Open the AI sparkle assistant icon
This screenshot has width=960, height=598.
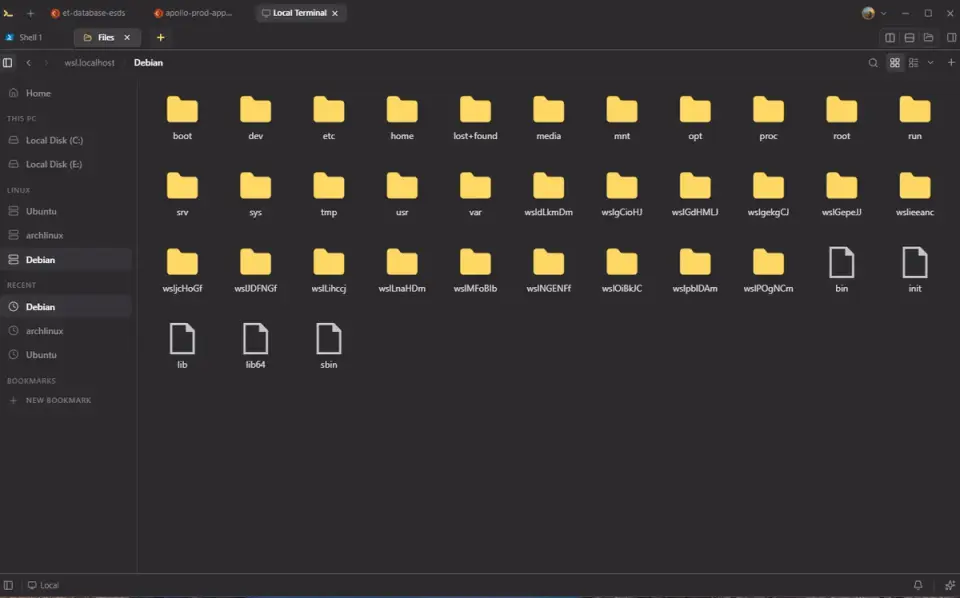pos(950,585)
